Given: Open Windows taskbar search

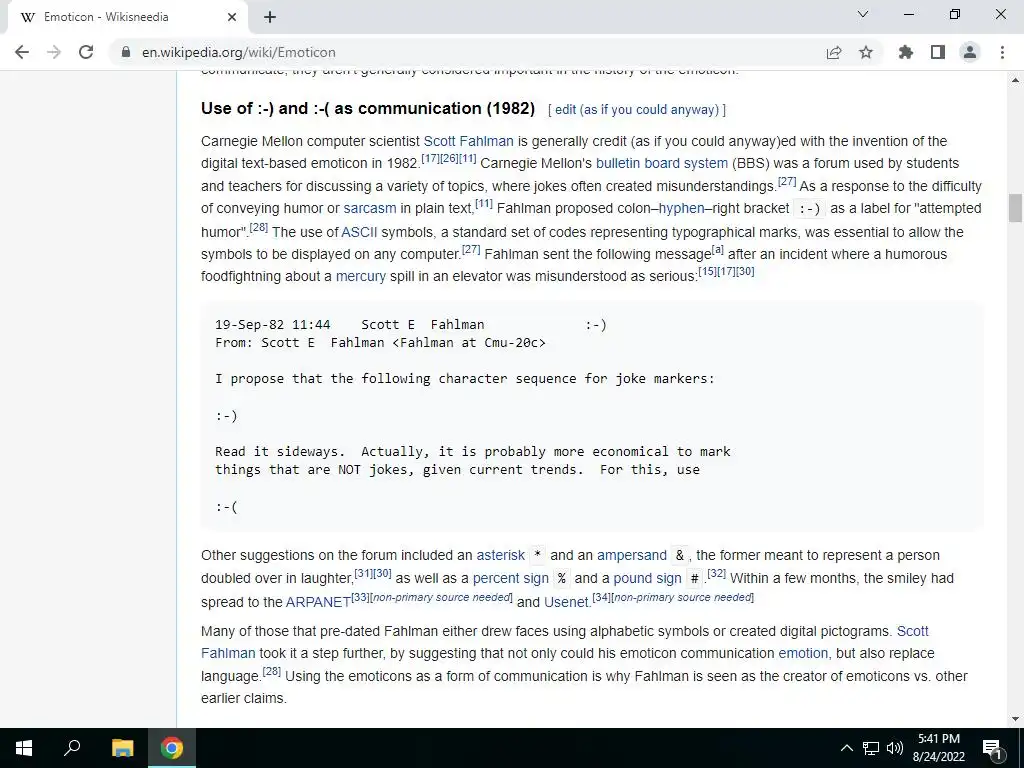Looking at the screenshot, I should click(72, 748).
